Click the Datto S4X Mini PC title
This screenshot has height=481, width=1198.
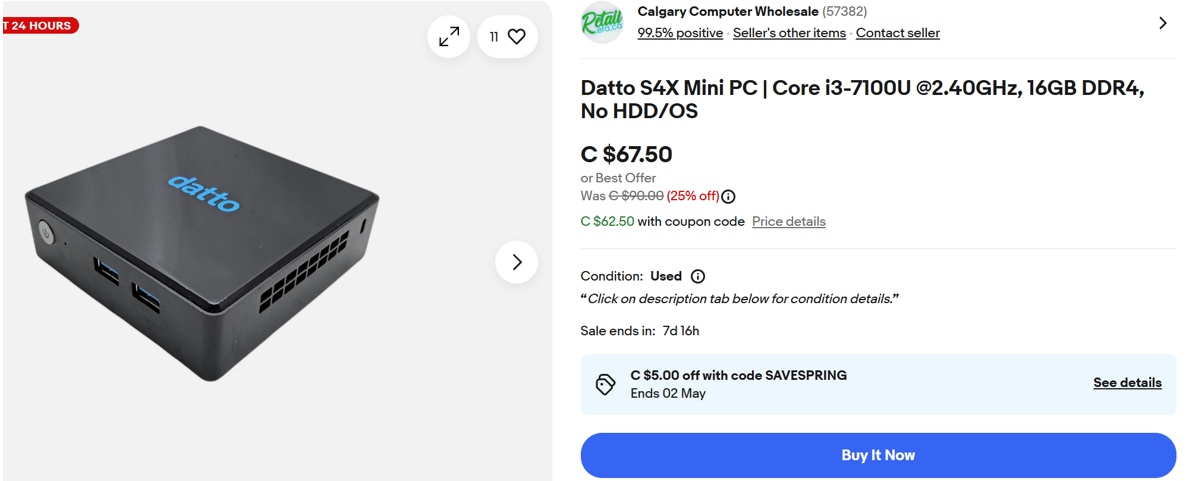coord(861,99)
